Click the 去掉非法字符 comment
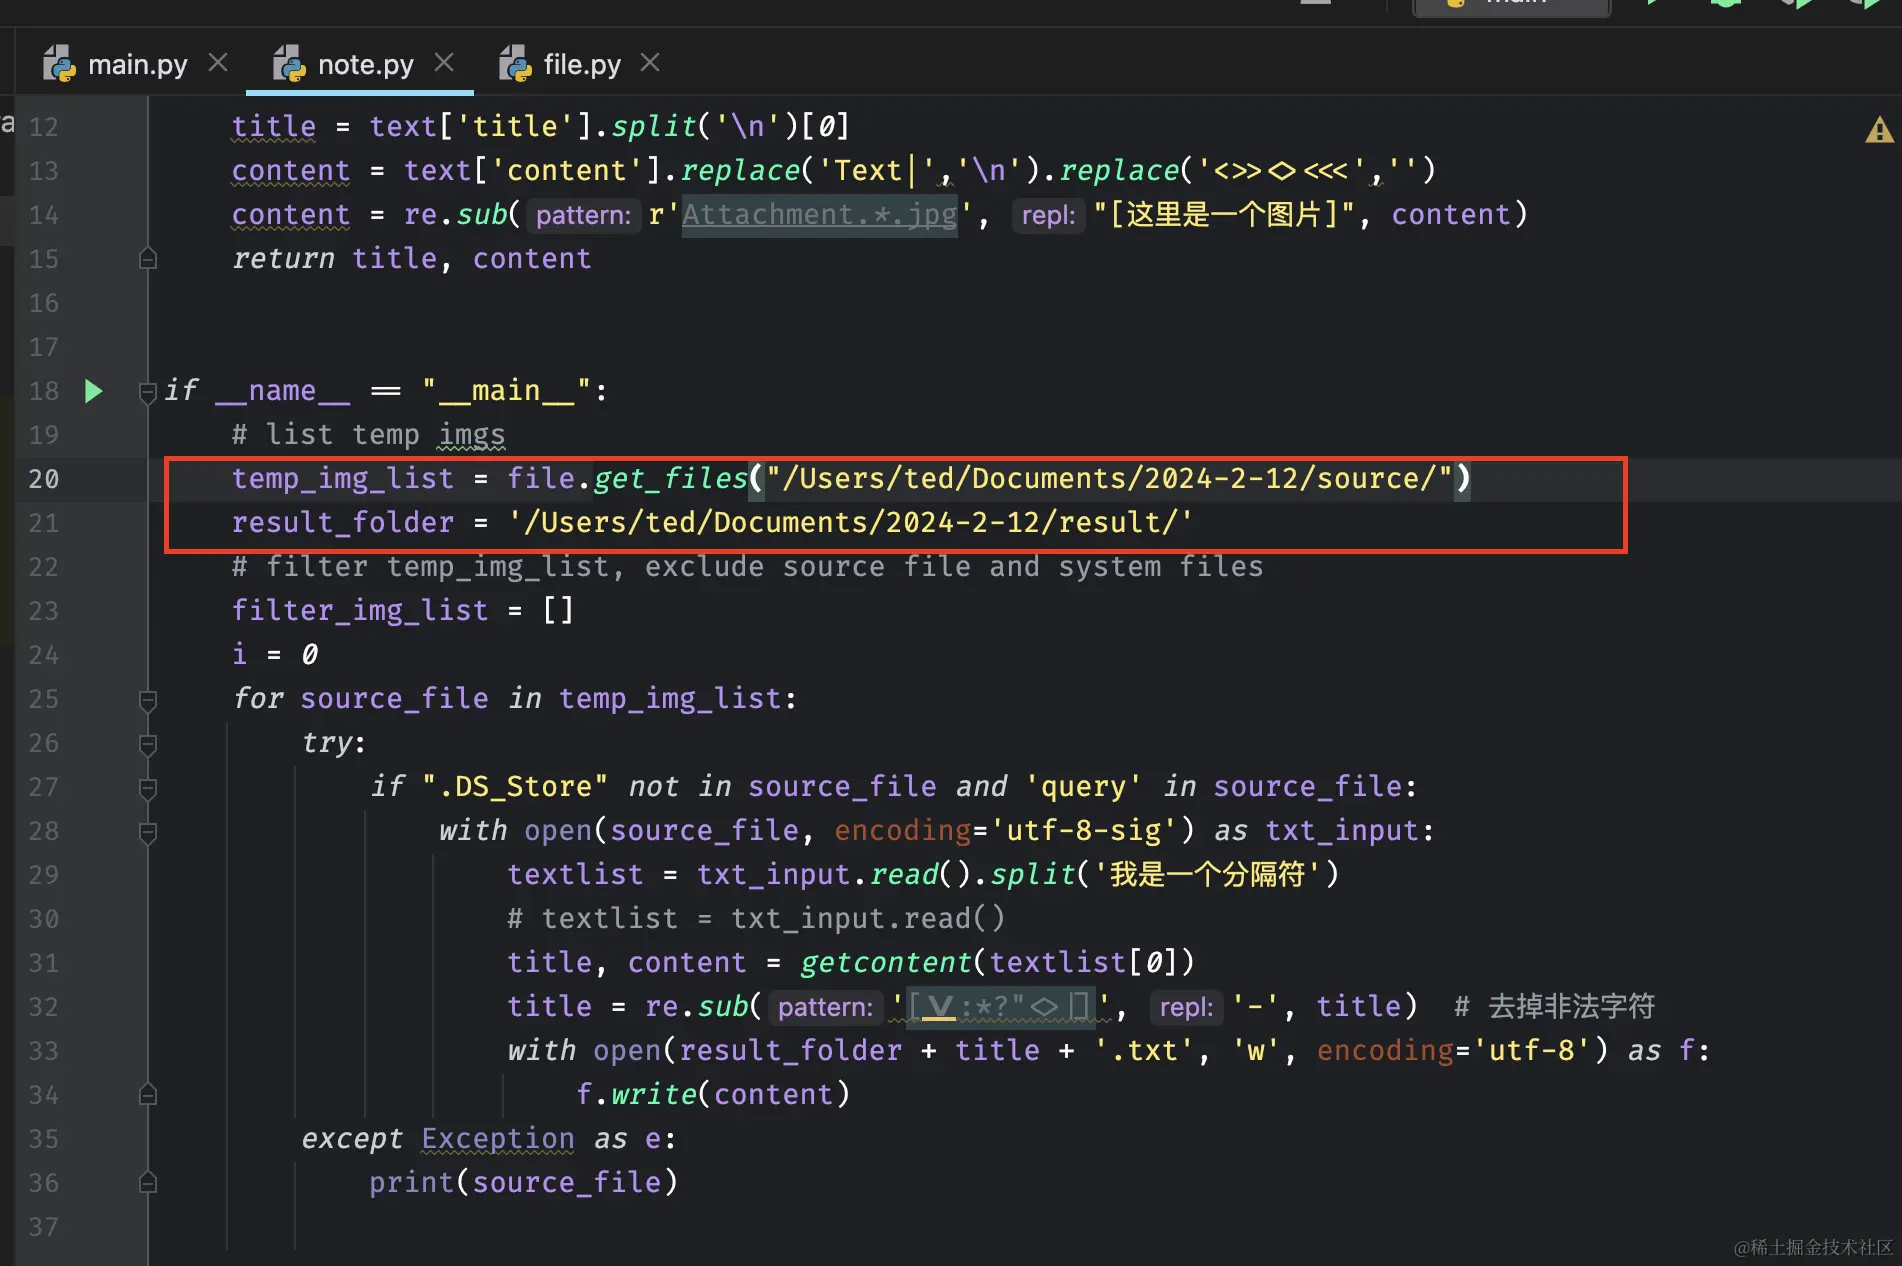 click(1556, 1007)
